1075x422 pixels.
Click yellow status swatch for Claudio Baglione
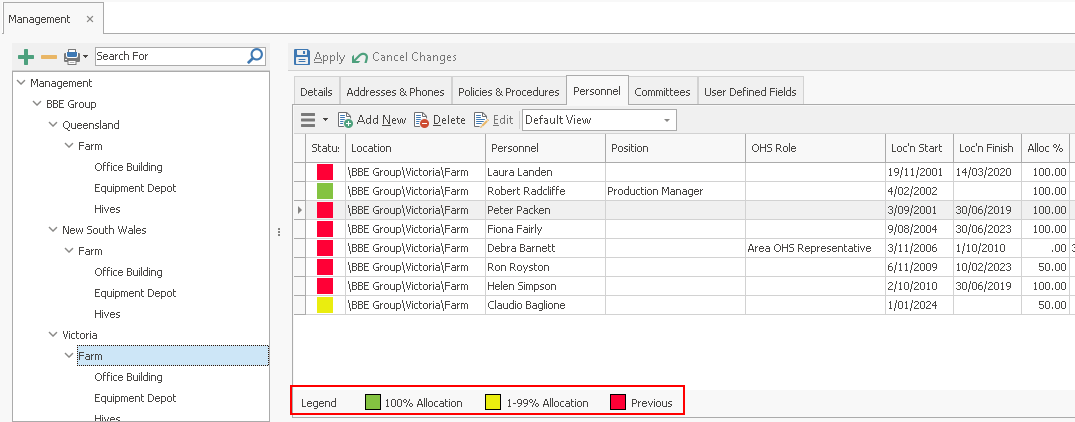tap(325, 306)
